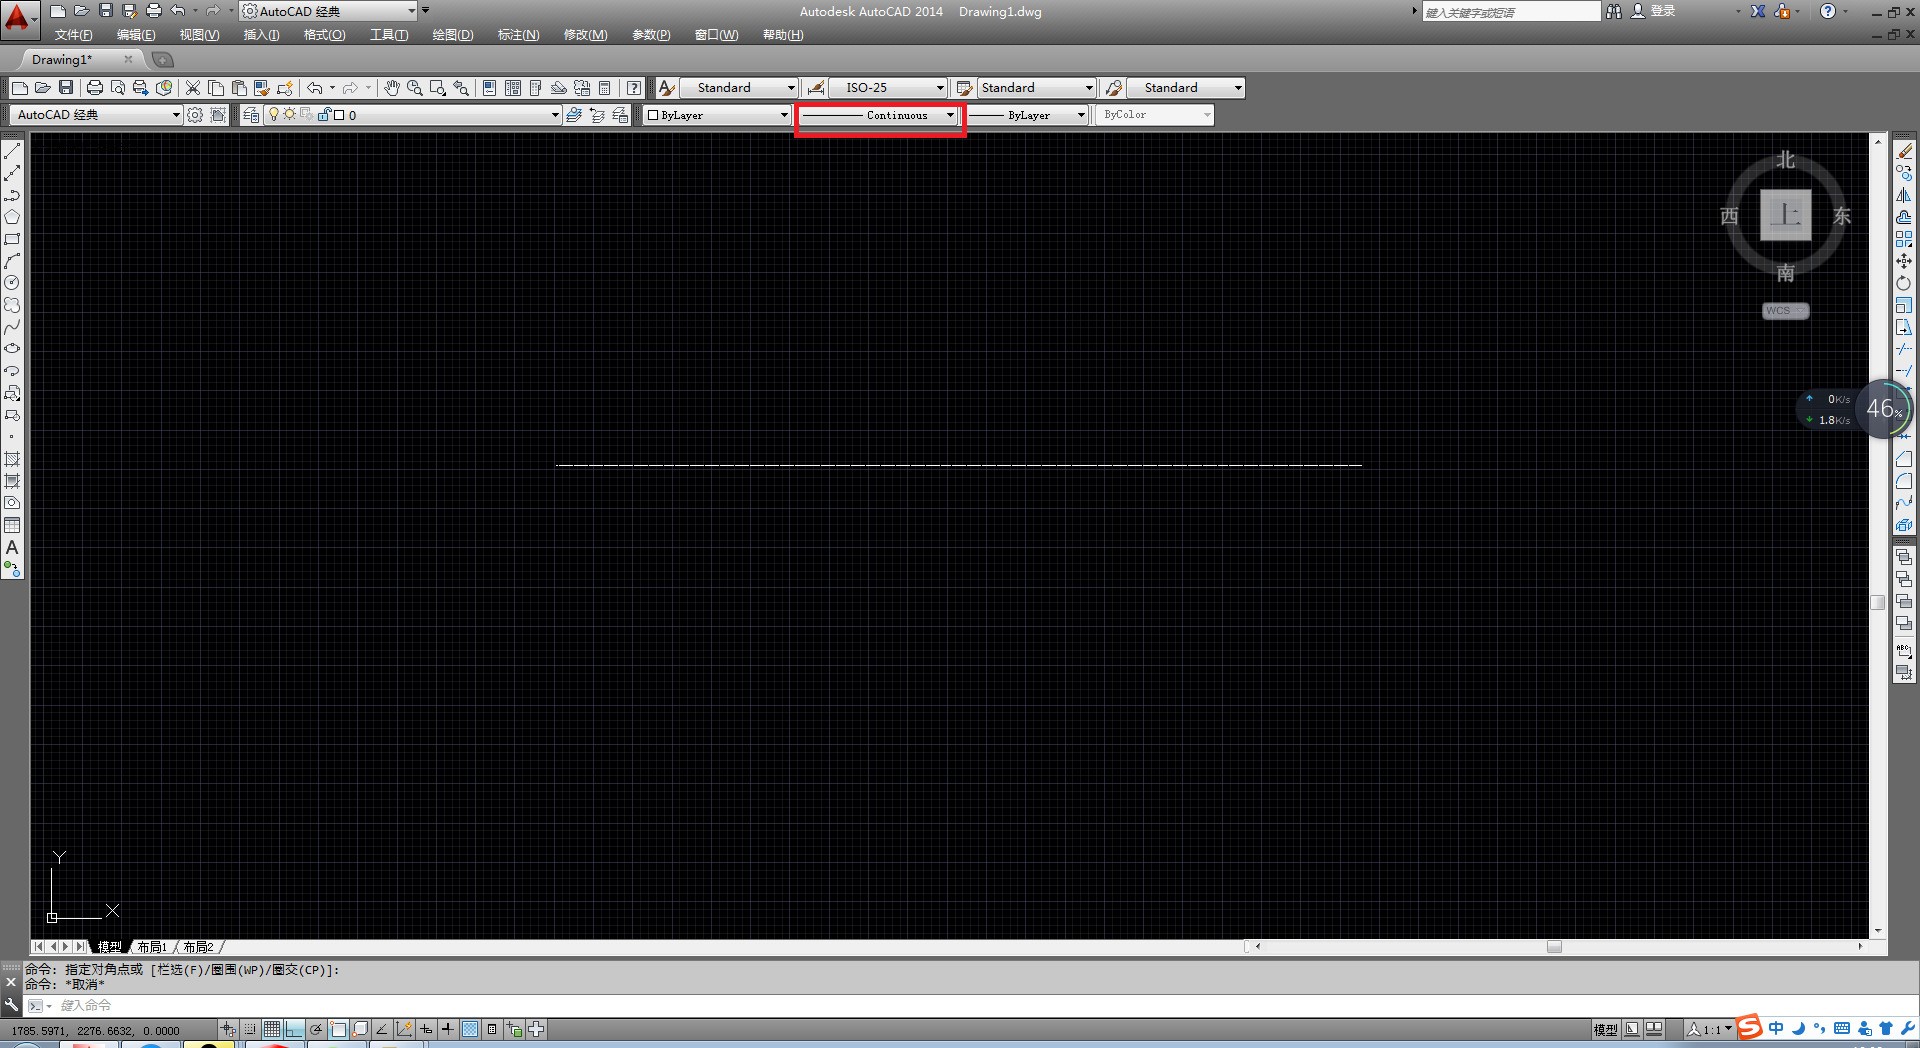Pick the Circle drawing tool
This screenshot has width=1920, height=1048.
click(x=12, y=283)
